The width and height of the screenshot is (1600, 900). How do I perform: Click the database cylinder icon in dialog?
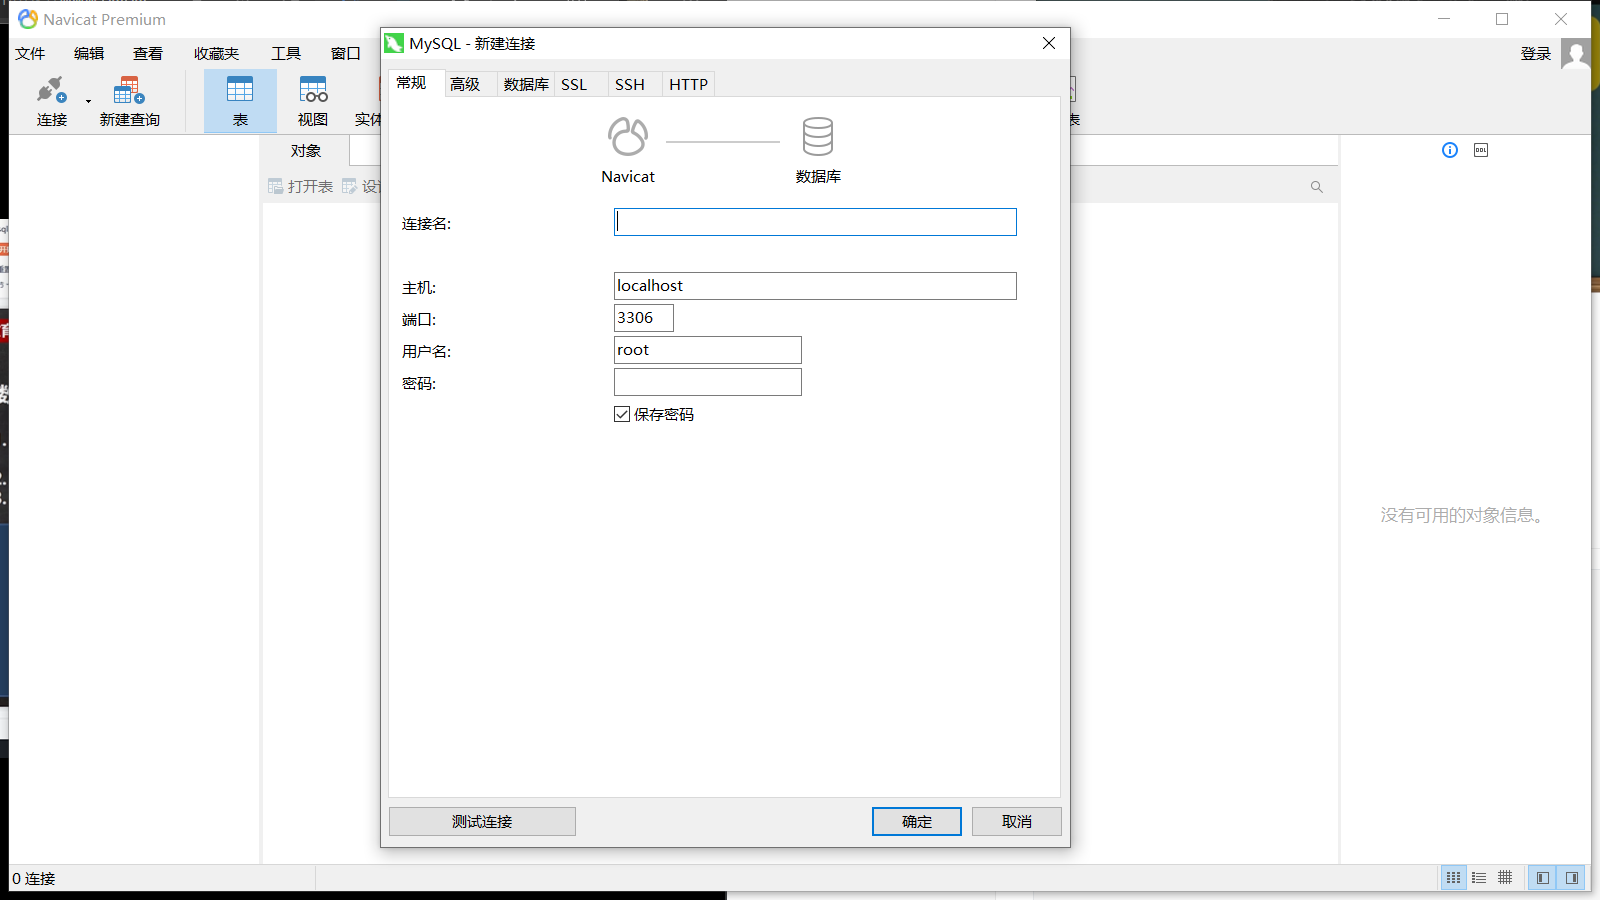click(x=818, y=137)
